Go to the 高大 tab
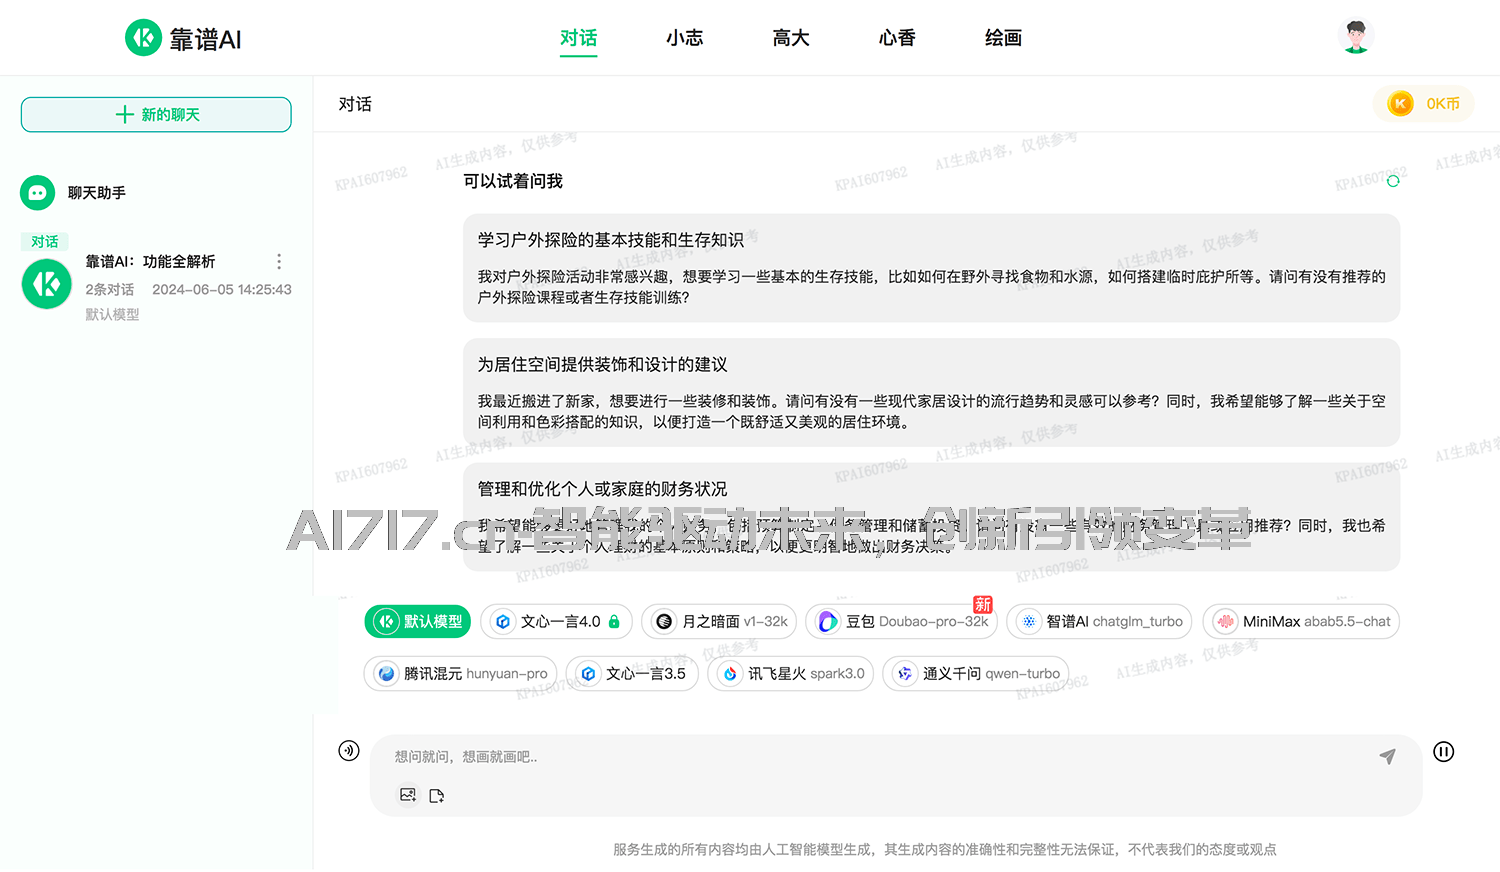Screen dimensions: 1500x872 click(791, 38)
